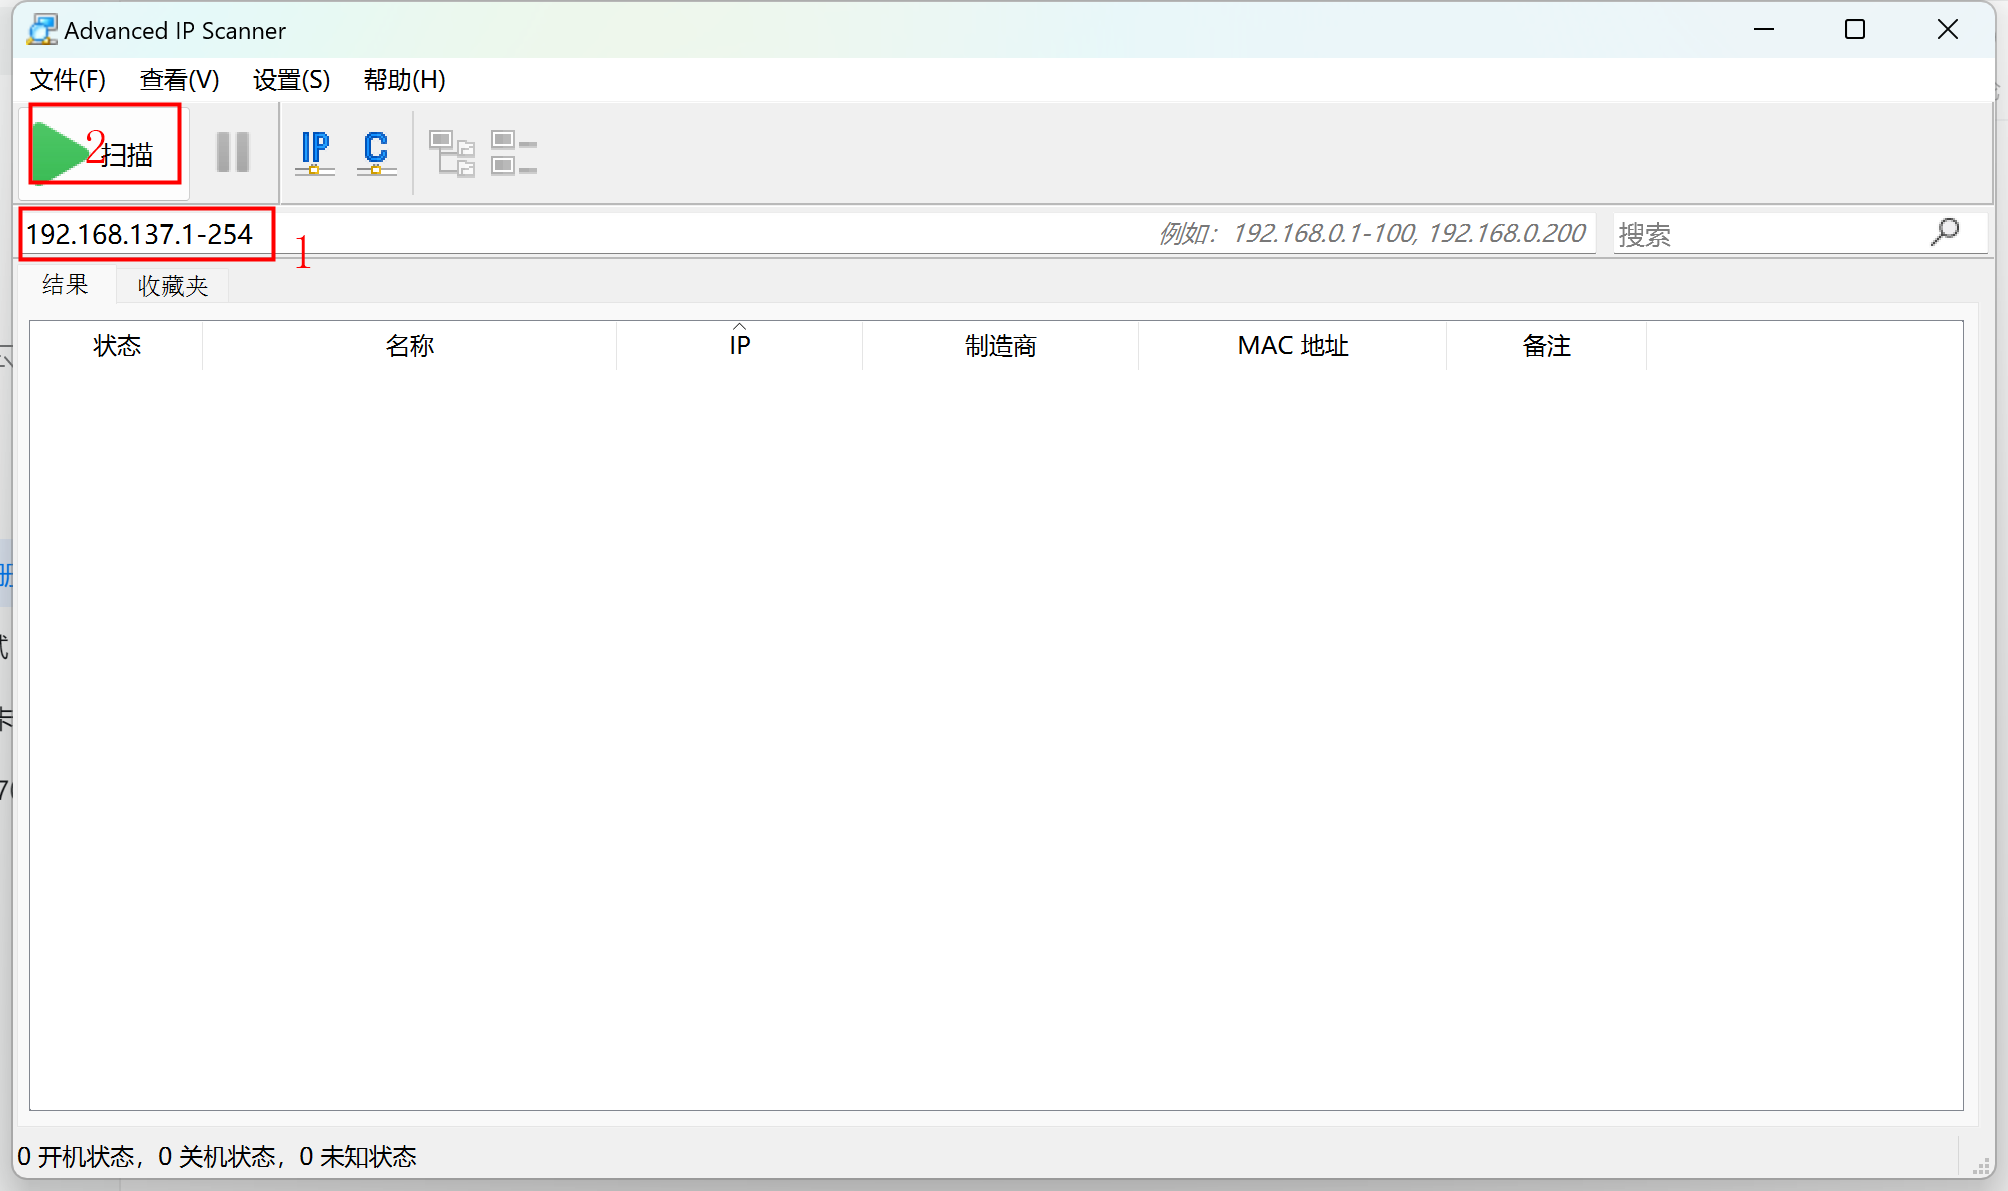Sort by the 制造商 column header
Image resolution: width=2008 pixels, height=1191 pixels.
point(1001,346)
